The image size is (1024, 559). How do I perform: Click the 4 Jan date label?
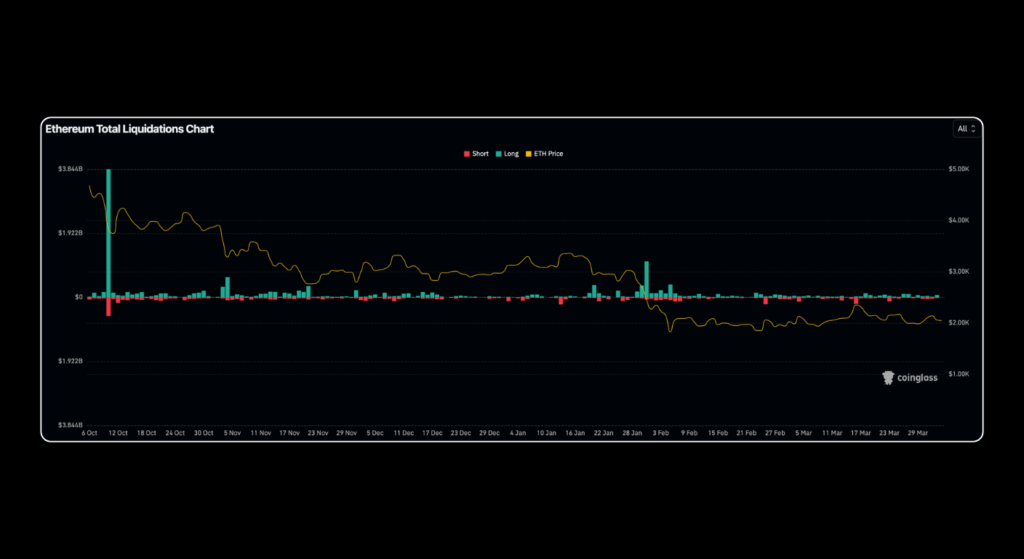518,433
